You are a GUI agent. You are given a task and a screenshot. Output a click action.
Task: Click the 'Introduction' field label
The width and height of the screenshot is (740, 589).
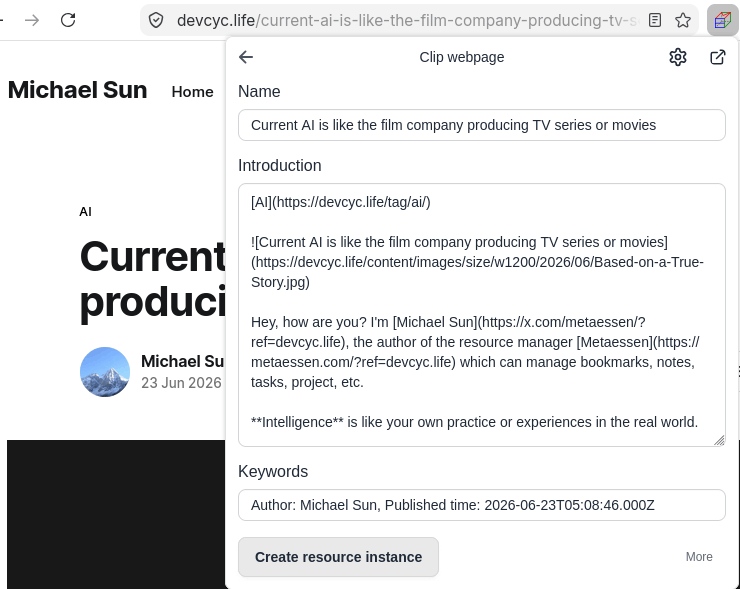click(279, 166)
